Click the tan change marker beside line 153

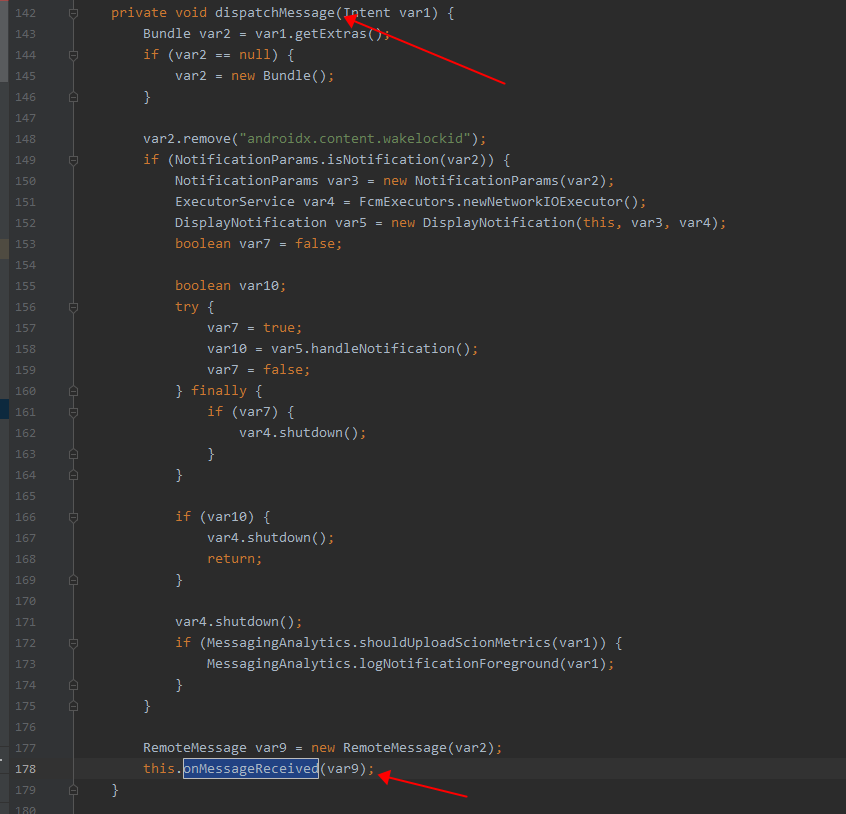[x=4, y=249]
